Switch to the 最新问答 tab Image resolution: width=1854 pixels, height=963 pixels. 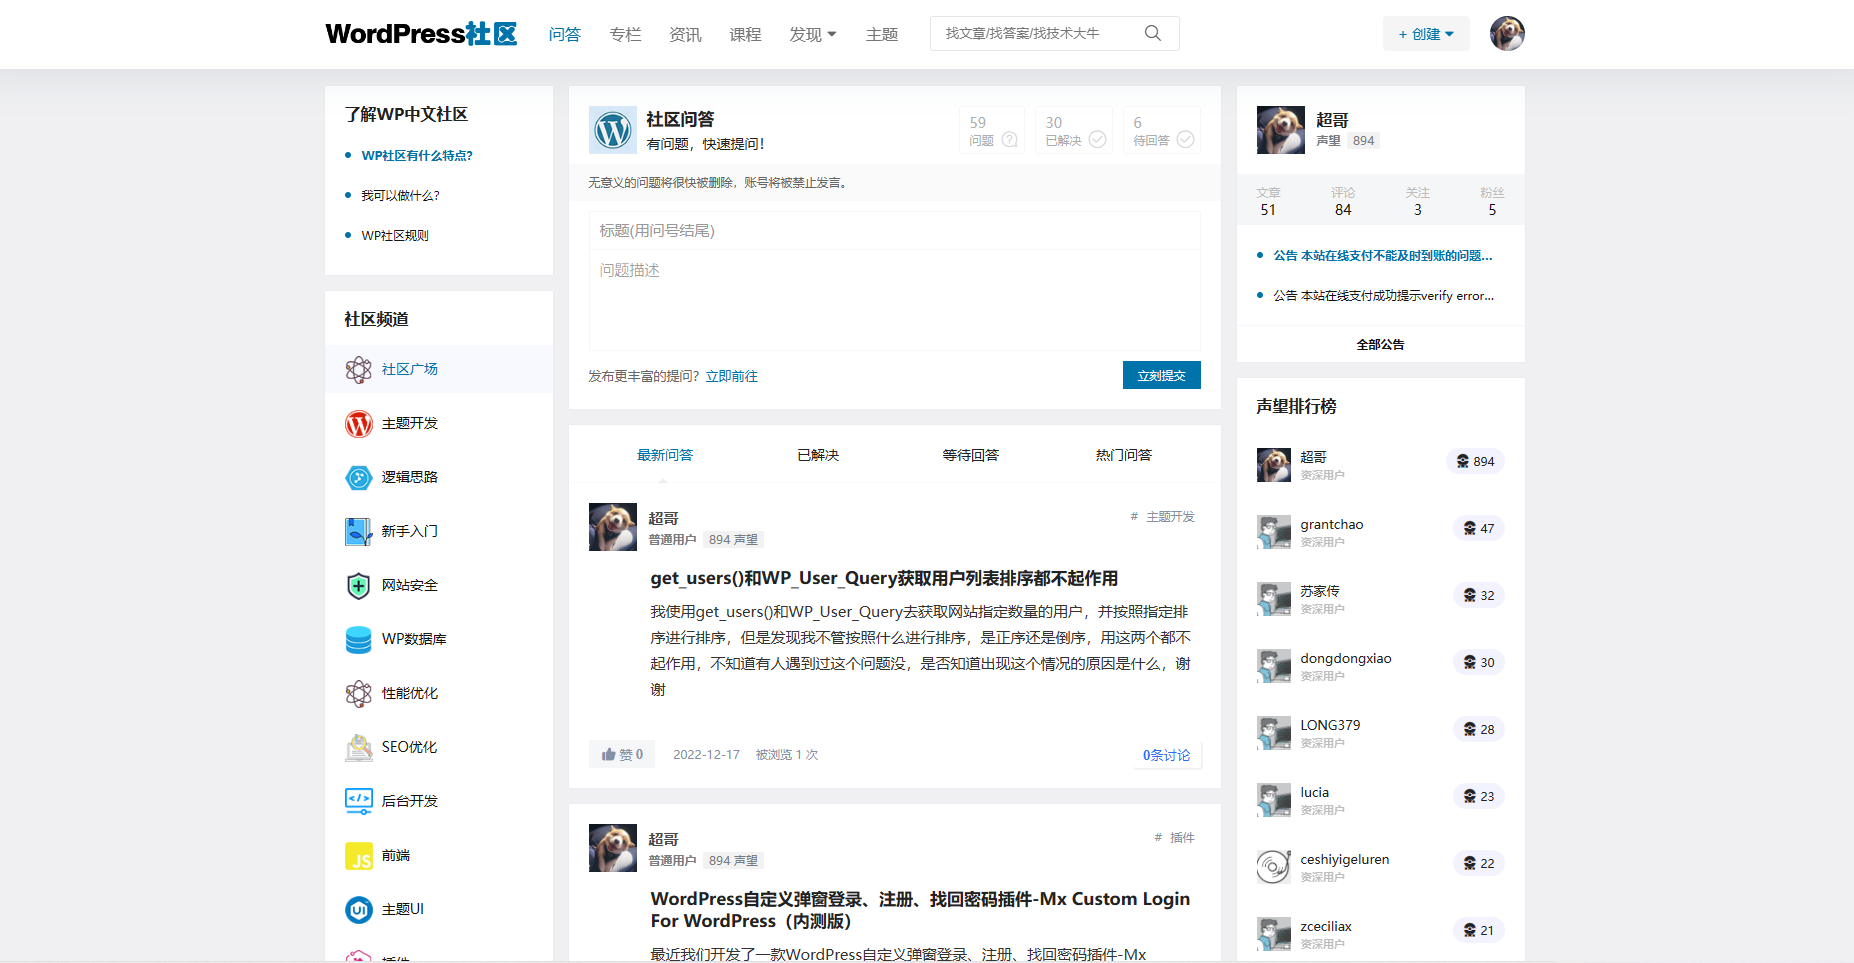(x=665, y=455)
